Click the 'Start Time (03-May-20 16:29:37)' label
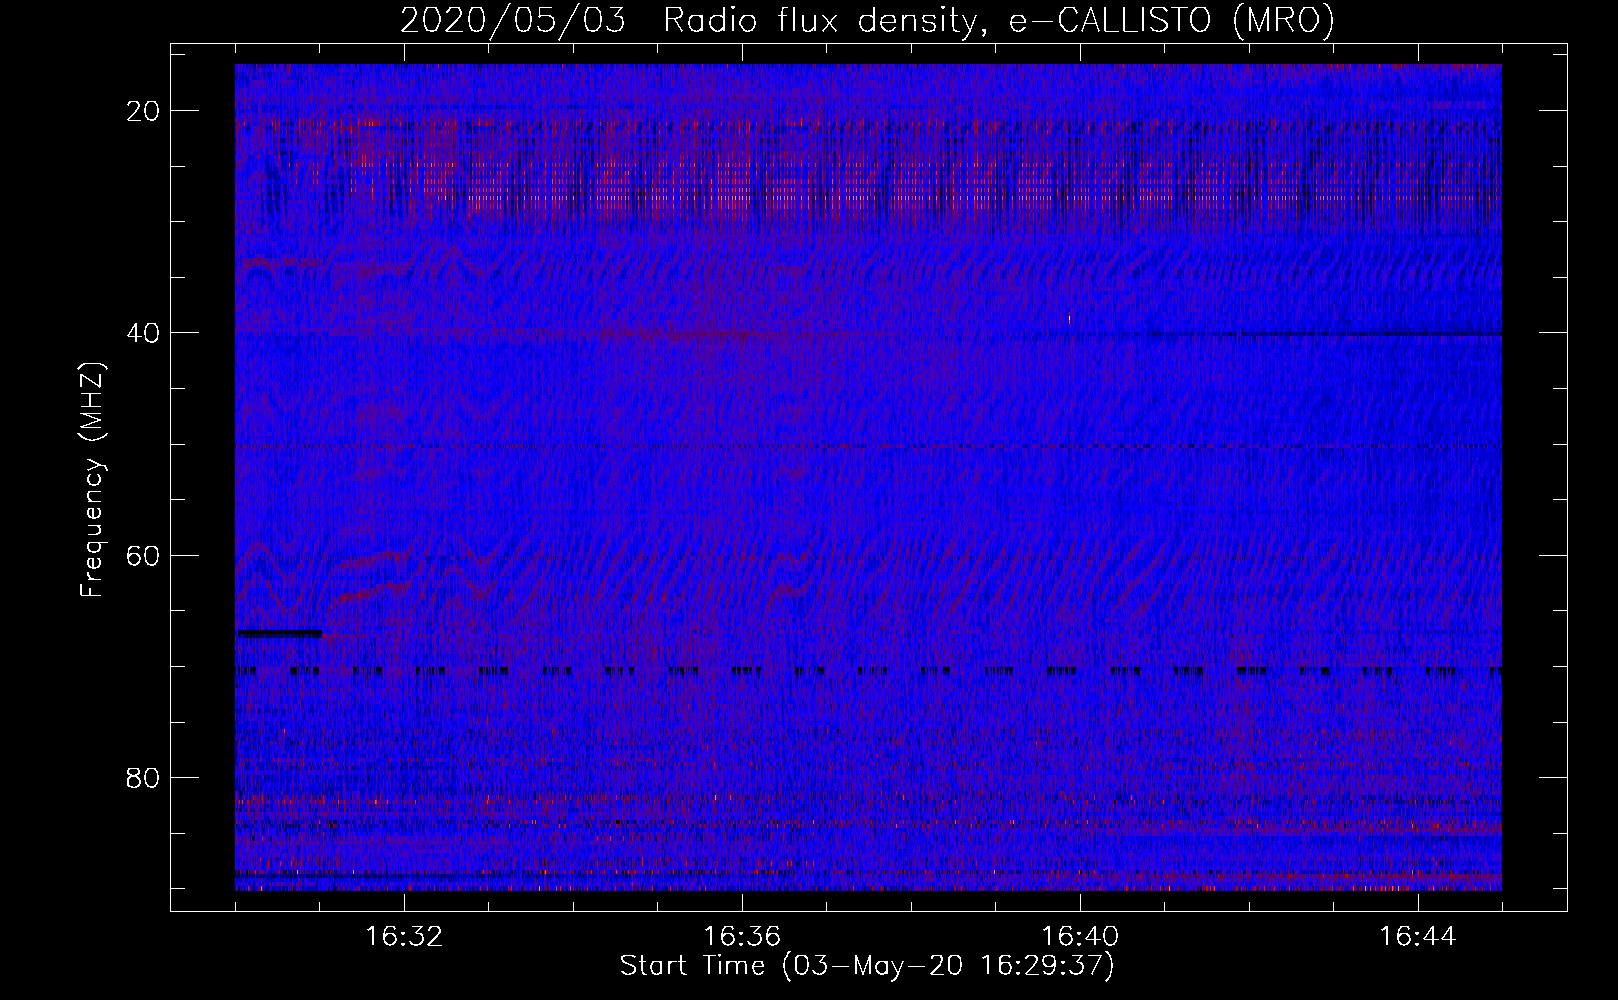This screenshot has width=1618, height=1000. point(867,966)
